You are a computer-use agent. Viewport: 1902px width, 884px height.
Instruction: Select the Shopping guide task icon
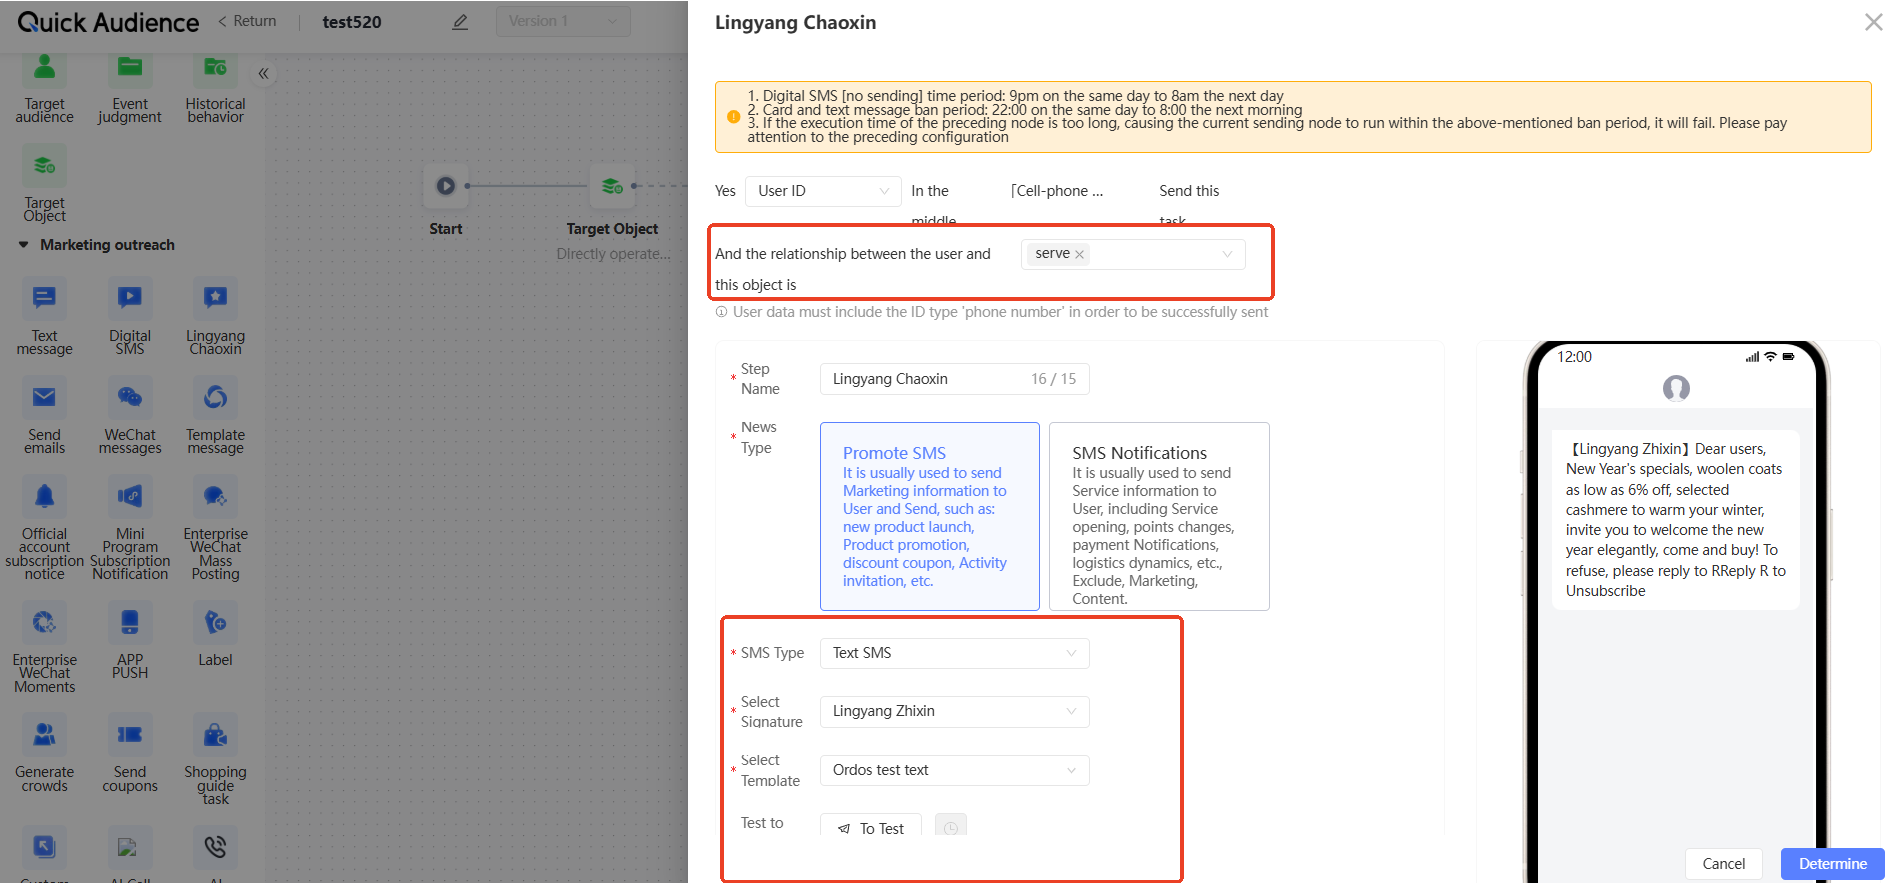coord(215,735)
